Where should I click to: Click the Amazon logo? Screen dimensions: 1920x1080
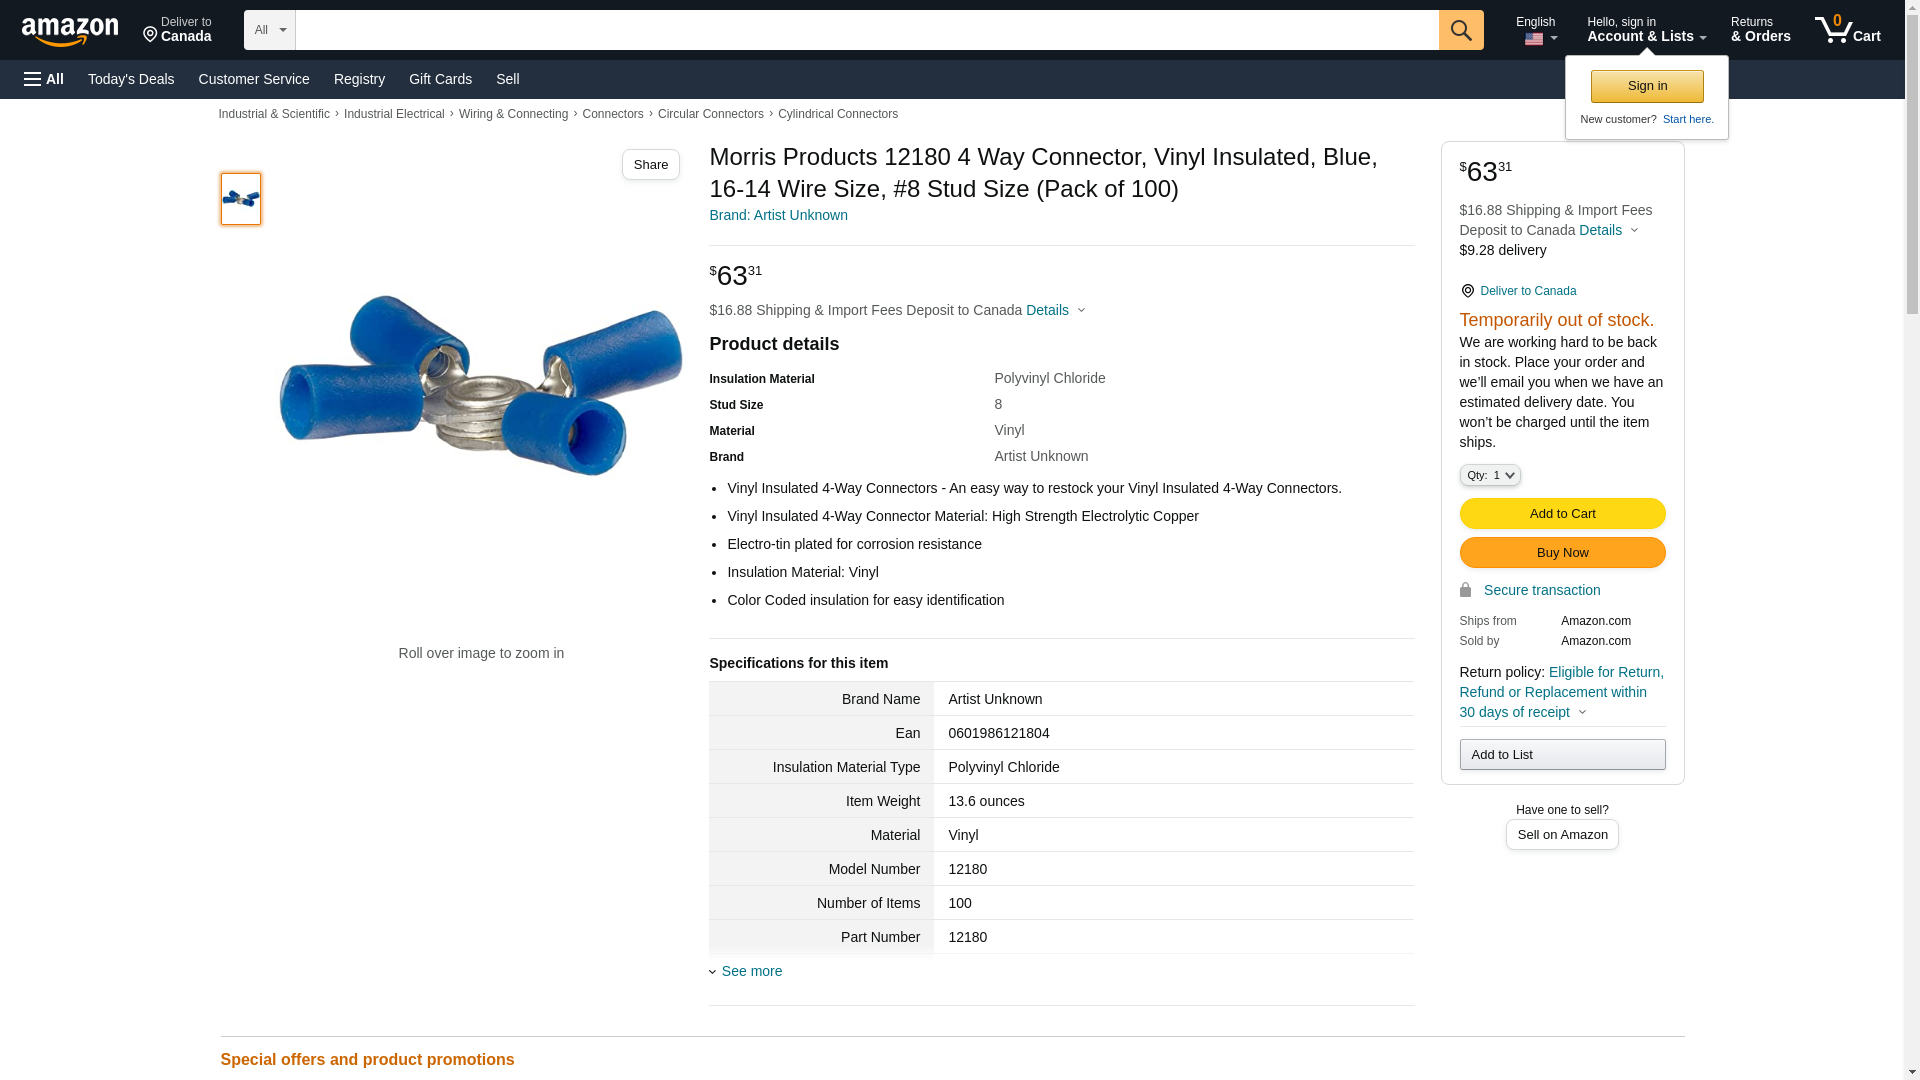70,31
